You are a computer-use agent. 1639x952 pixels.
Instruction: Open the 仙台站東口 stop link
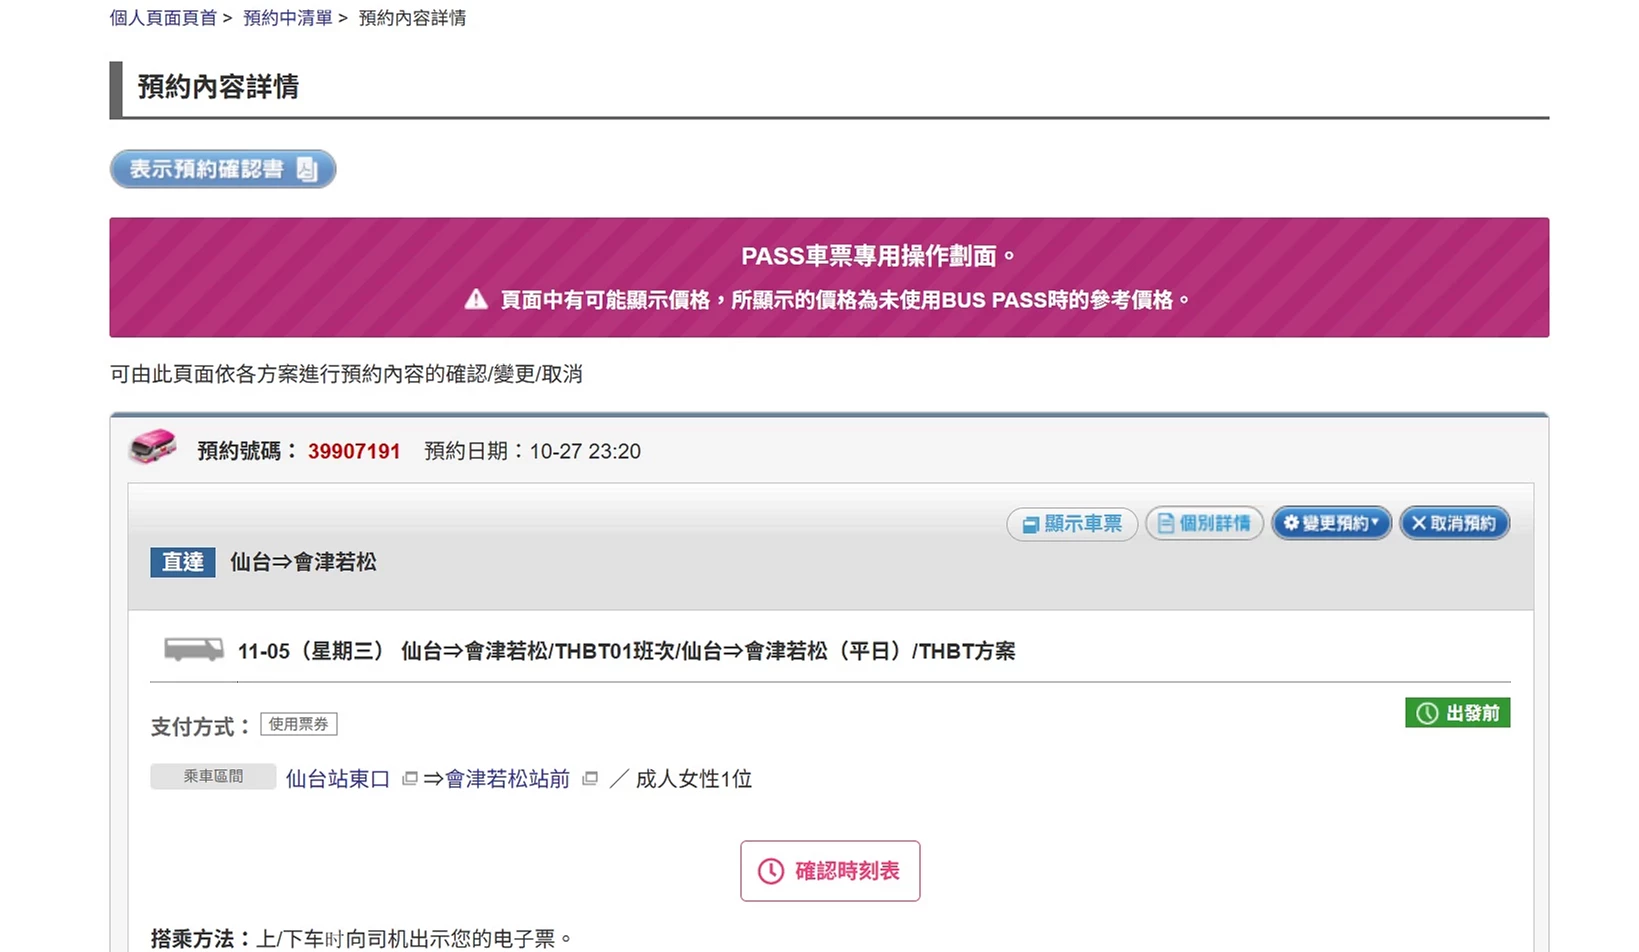pos(338,779)
